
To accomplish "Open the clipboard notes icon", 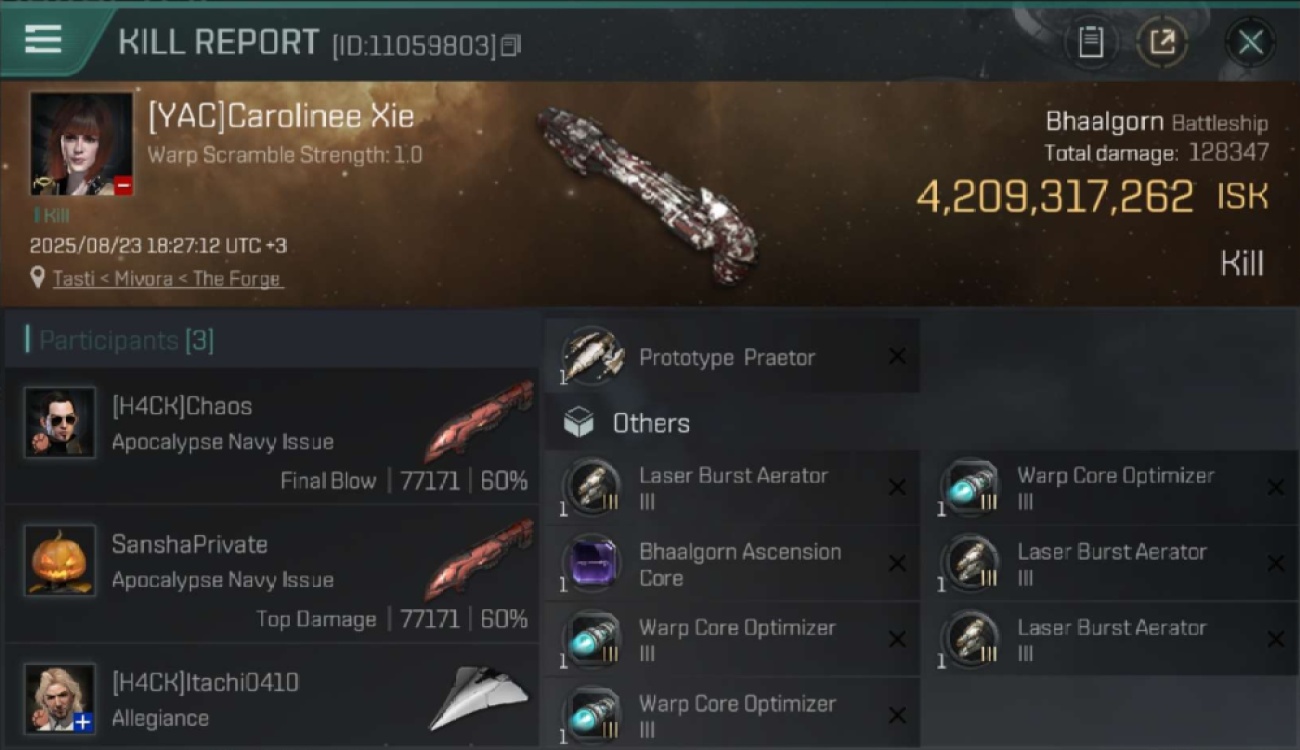I will point(1090,42).
